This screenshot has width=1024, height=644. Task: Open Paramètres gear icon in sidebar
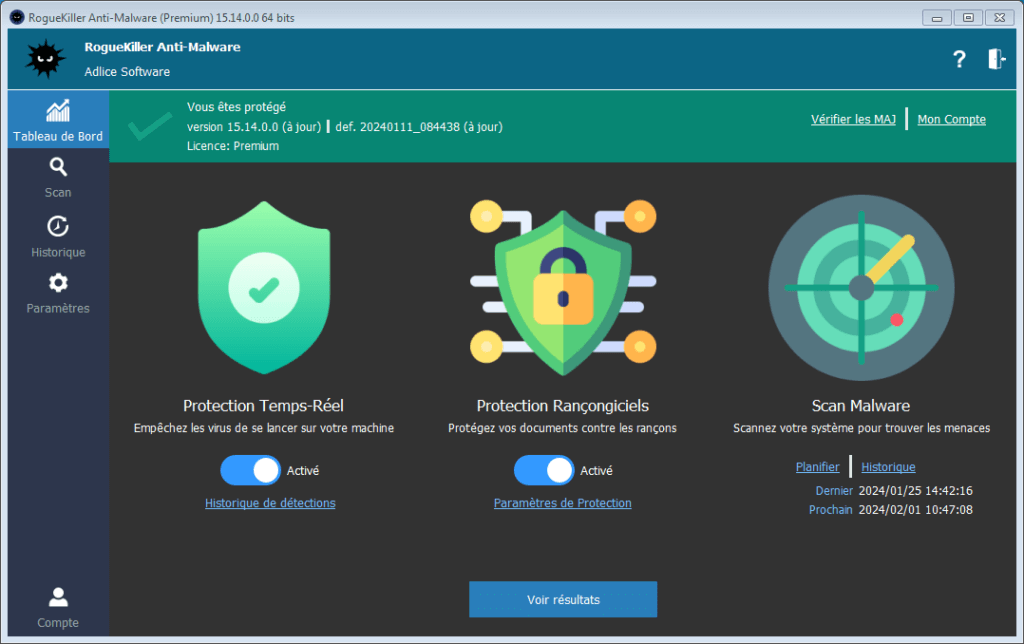click(58, 284)
